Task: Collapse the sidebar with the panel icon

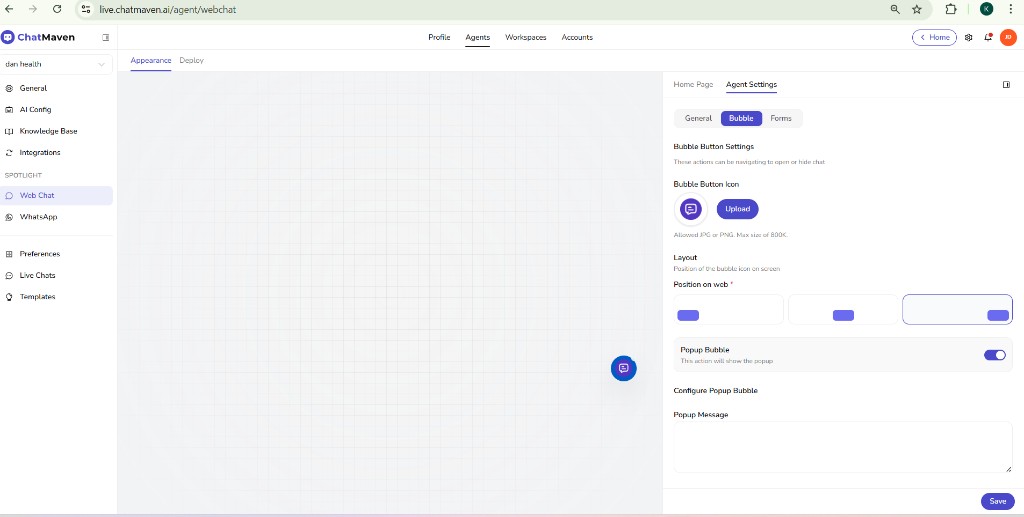Action: coord(106,37)
